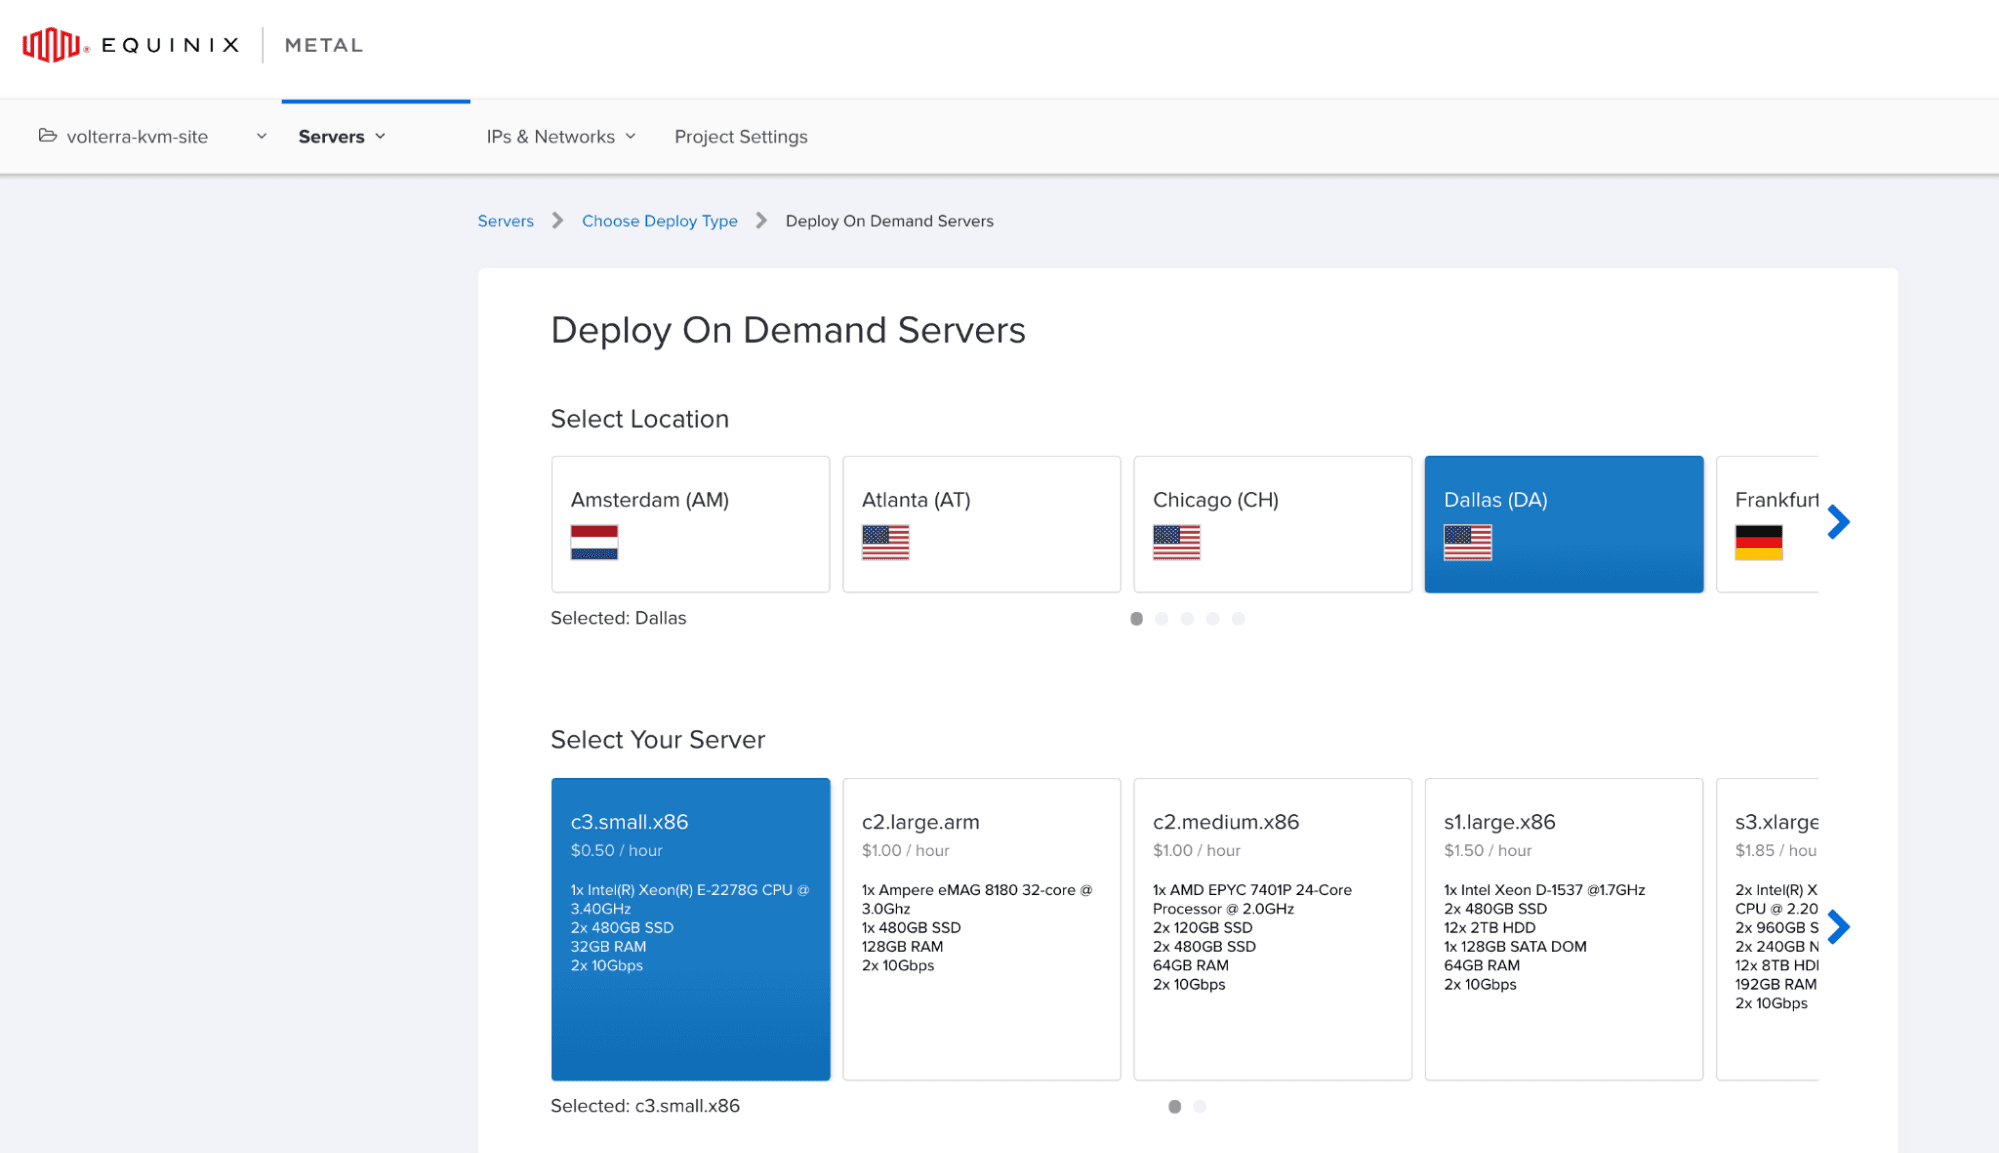Image resolution: width=1999 pixels, height=1153 pixels.
Task: Open Project Settings tab
Action: click(x=740, y=137)
